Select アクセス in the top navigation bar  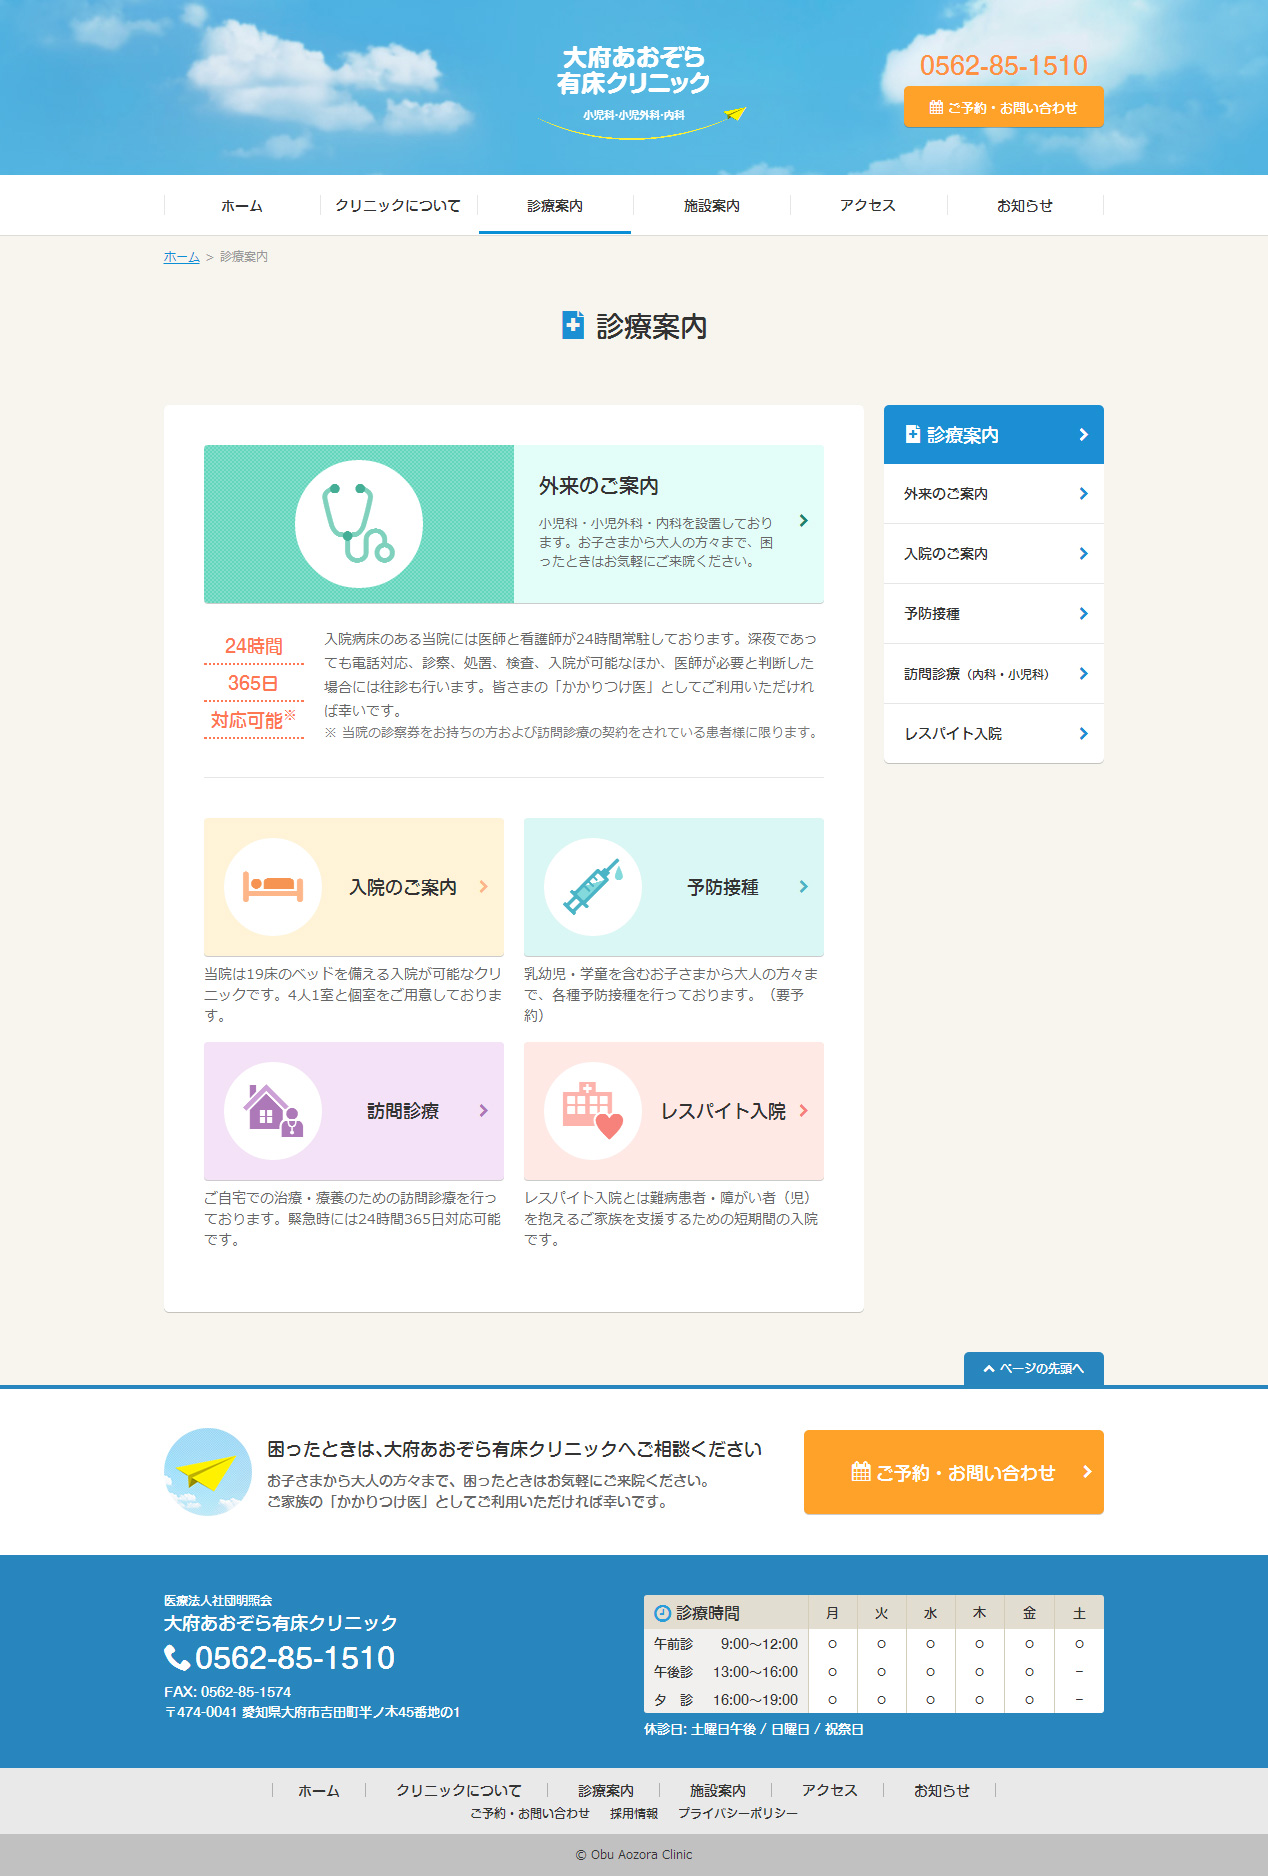click(x=868, y=206)
